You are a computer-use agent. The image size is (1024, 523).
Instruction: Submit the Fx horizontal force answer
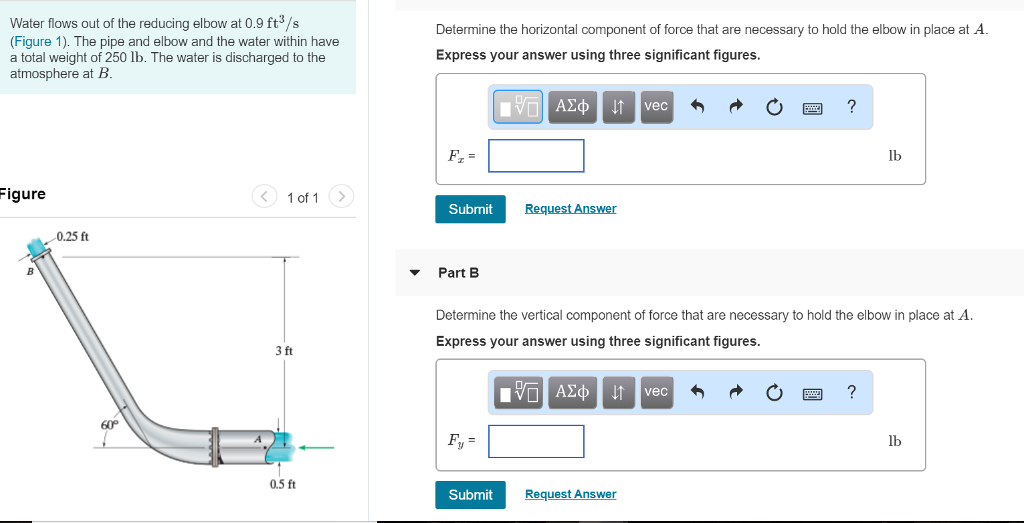click(470, 209)
